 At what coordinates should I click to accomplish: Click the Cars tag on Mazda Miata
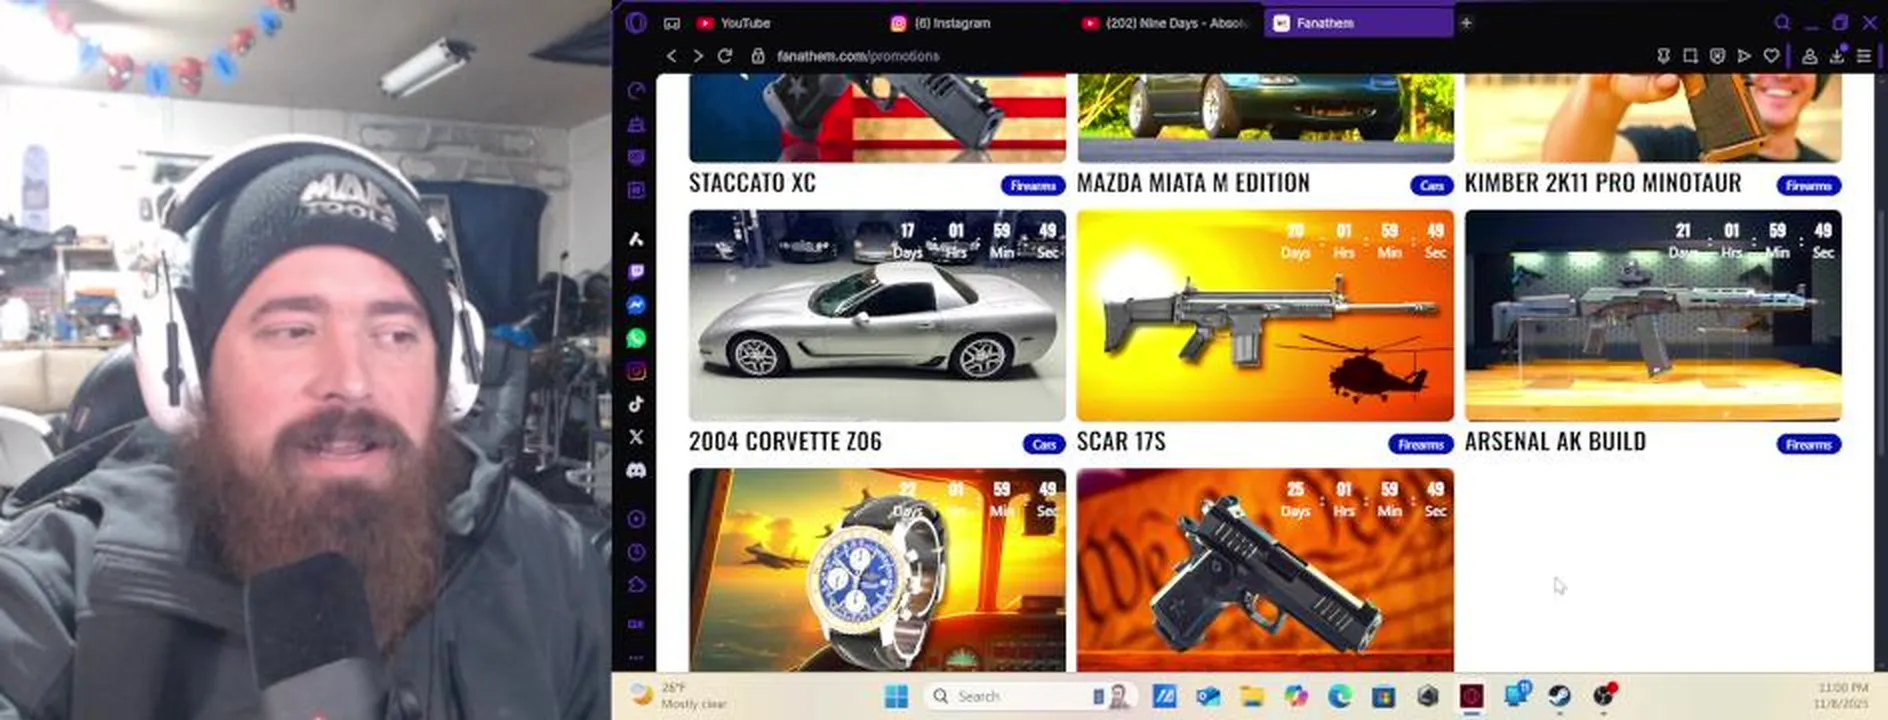1432,186
